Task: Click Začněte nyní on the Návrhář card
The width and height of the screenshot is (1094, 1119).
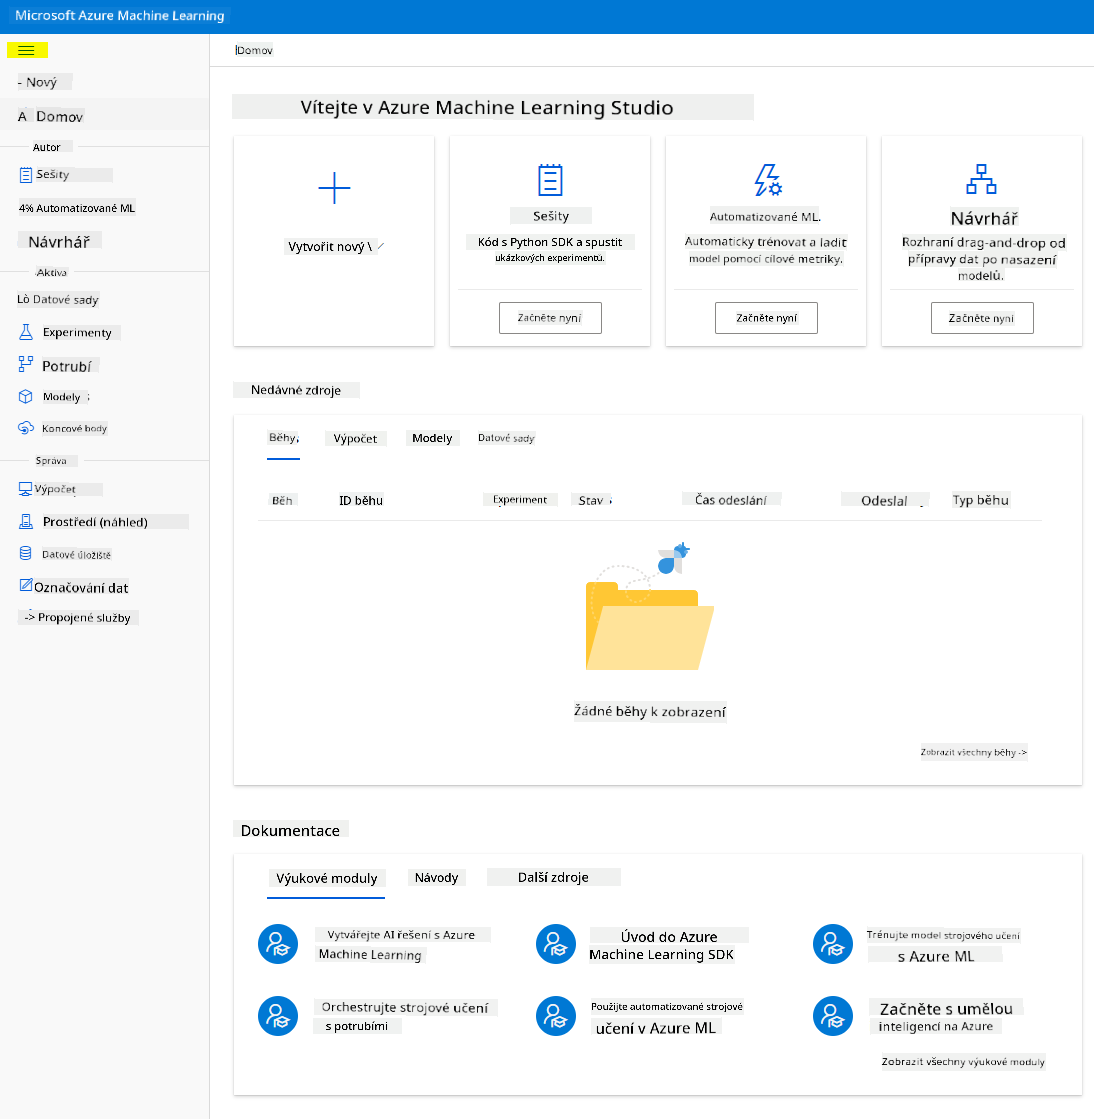Action: (x=982, y=318)
